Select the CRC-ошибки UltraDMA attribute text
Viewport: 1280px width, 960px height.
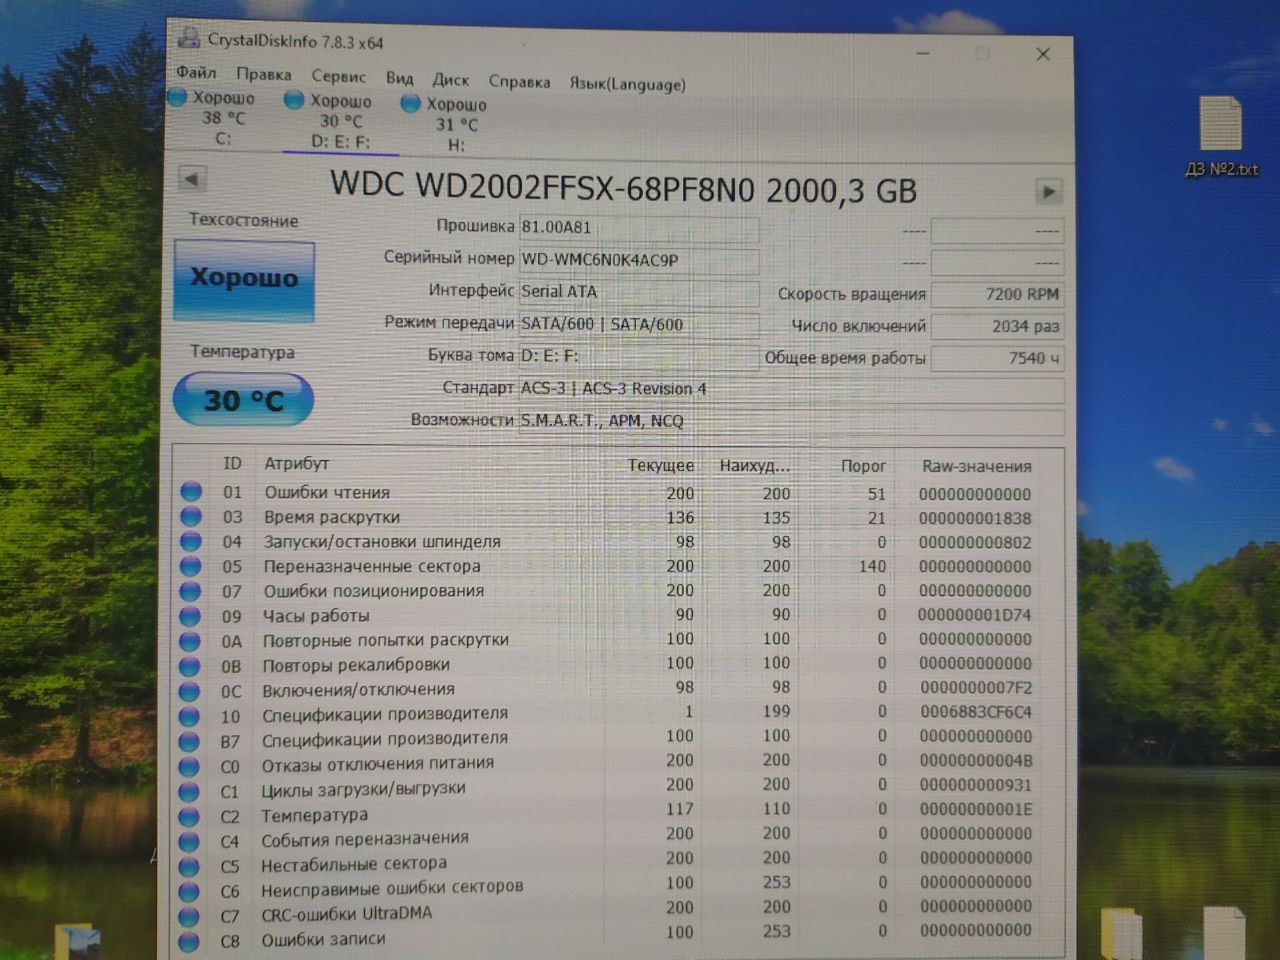[346, 913]
